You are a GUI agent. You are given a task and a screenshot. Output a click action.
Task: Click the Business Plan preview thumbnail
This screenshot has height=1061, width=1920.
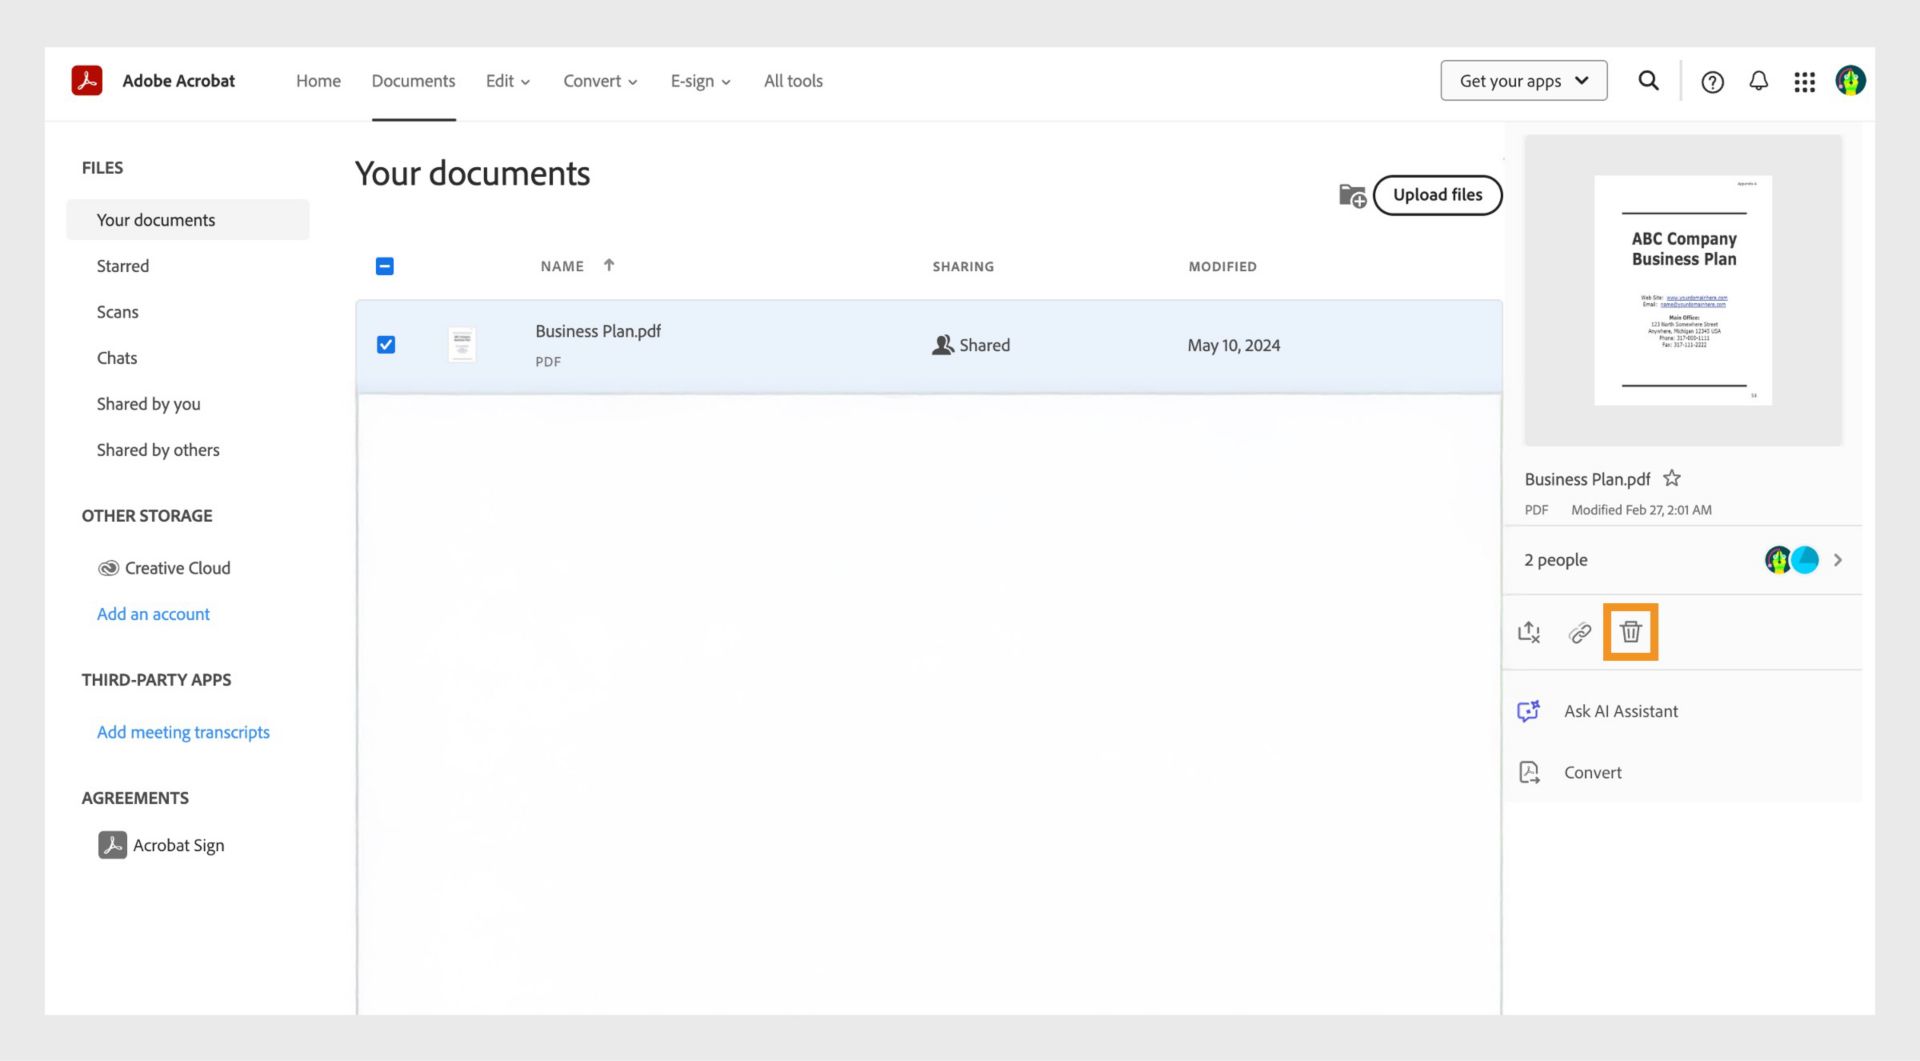point(1683,290)
